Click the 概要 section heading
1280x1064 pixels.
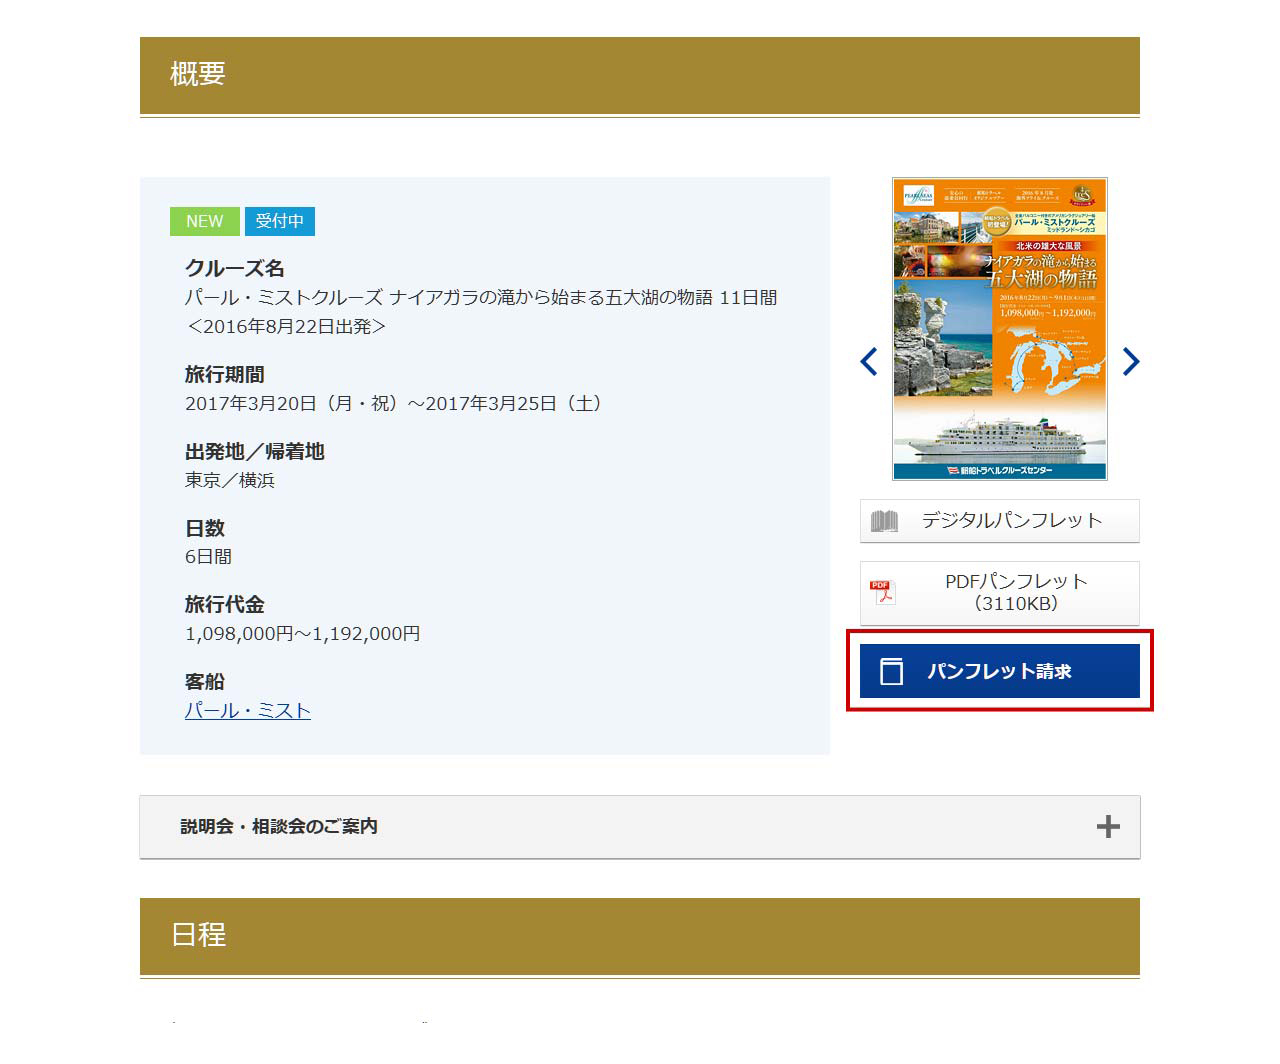[x=198, y=74]
